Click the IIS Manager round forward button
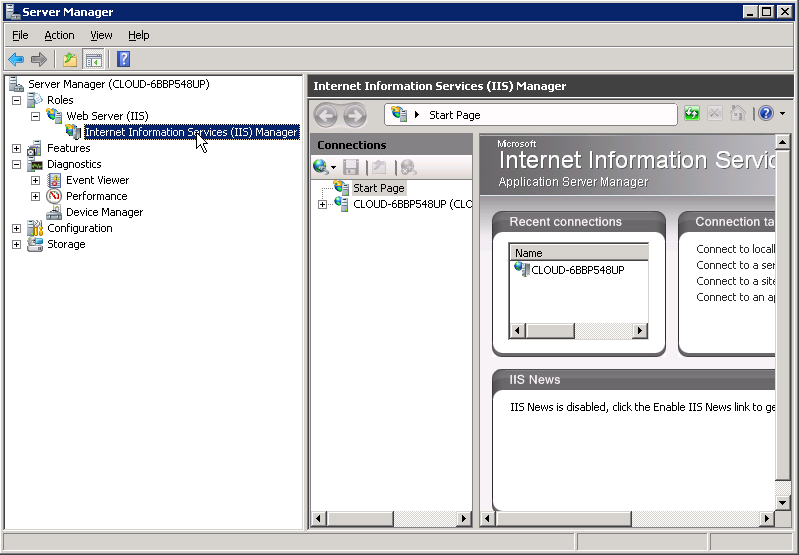The height and width of the screenshot is (555, 799). (x=355, y=115)
